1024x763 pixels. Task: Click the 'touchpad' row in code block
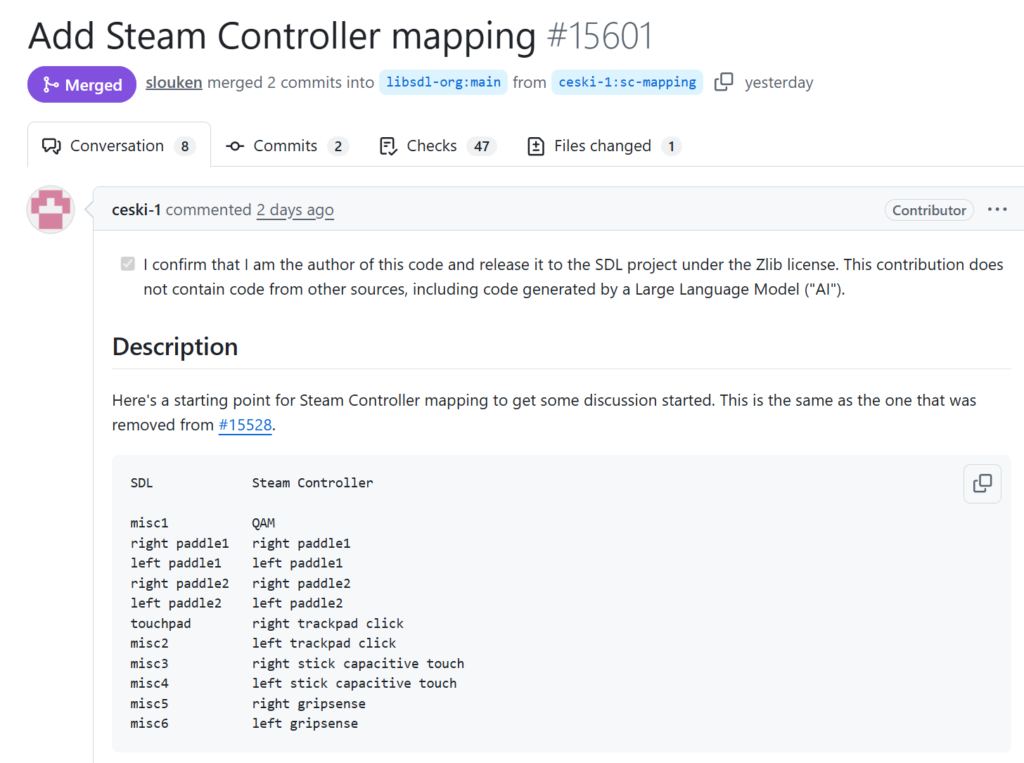pyautogui.click(x=161, y=623)
